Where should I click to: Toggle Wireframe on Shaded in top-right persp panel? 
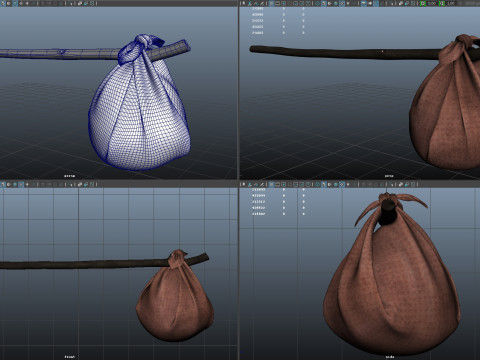pos(336,3)
